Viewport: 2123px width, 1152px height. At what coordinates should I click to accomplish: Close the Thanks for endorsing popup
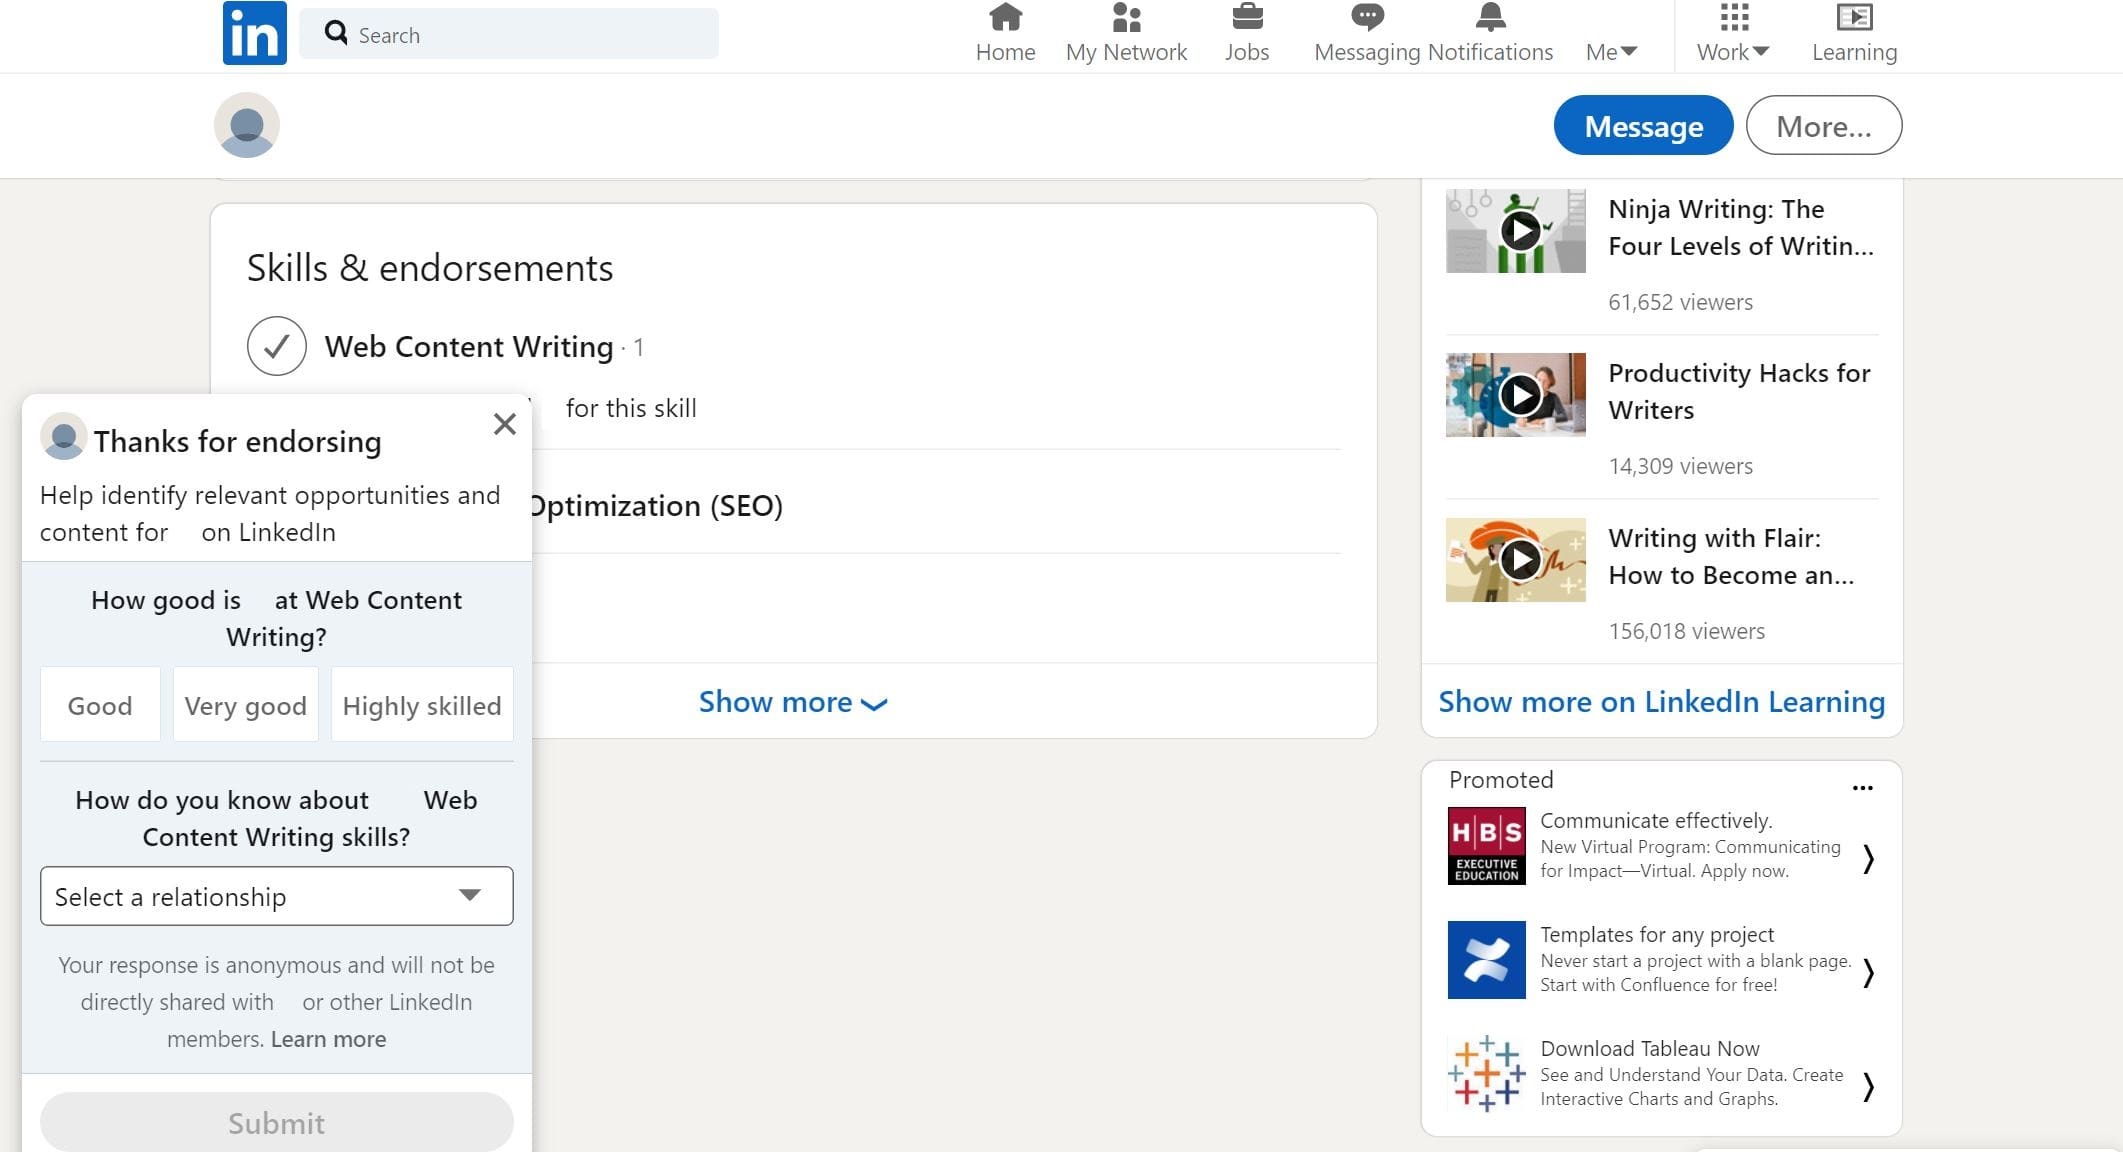coord(505,424)
